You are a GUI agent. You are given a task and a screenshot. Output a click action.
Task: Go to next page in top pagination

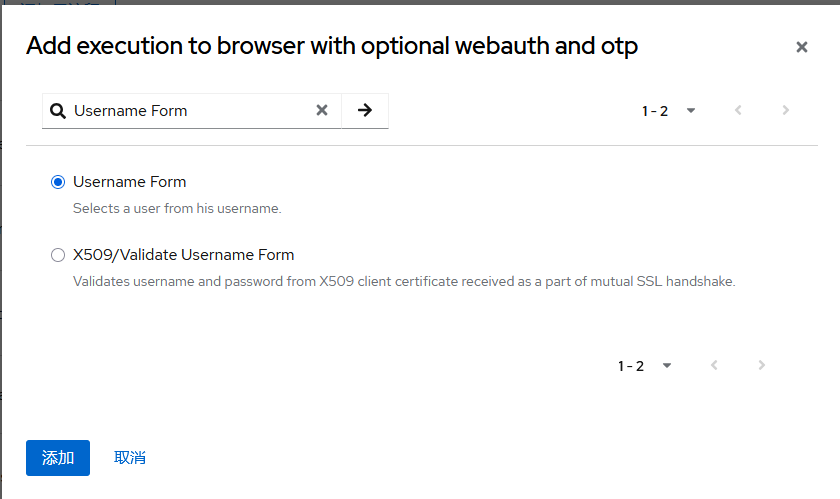pos(786,111)
